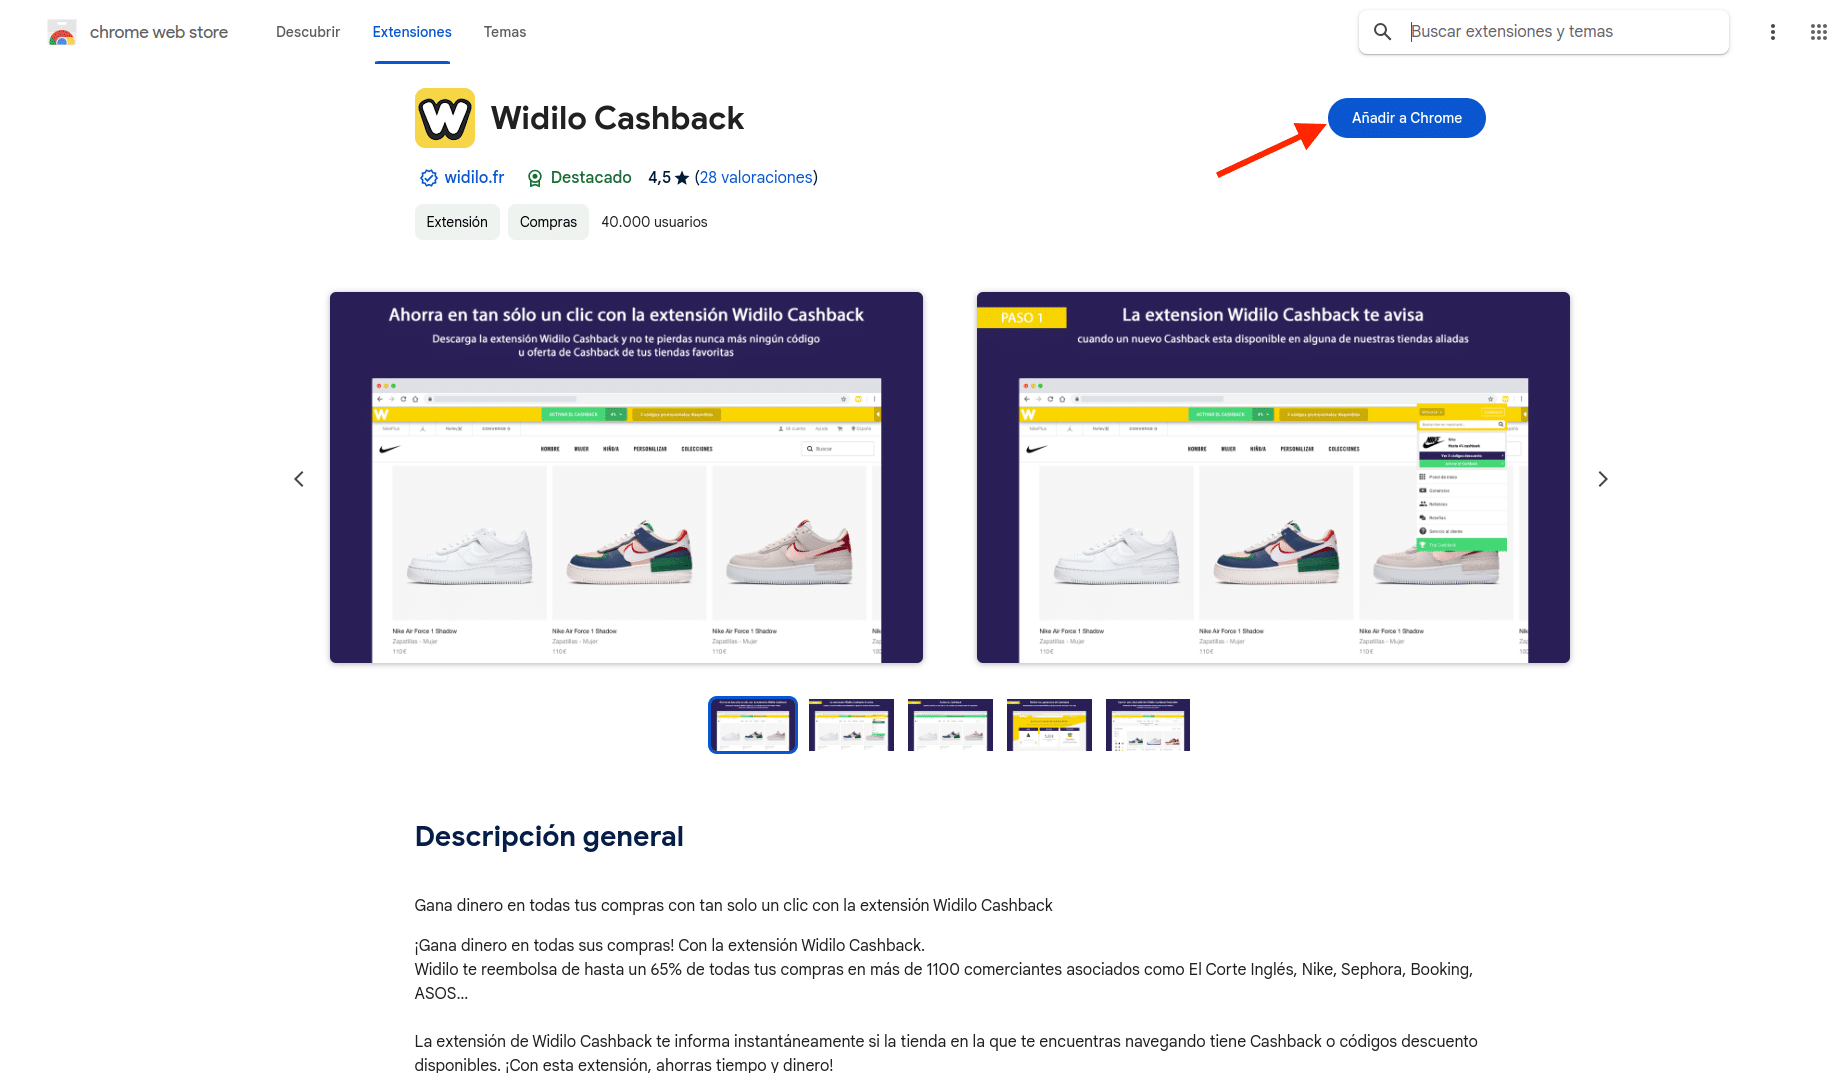Focus the Buscar extensiones y temas field
This screenshot has width=1836, height=1073.
coord(1564,32)
